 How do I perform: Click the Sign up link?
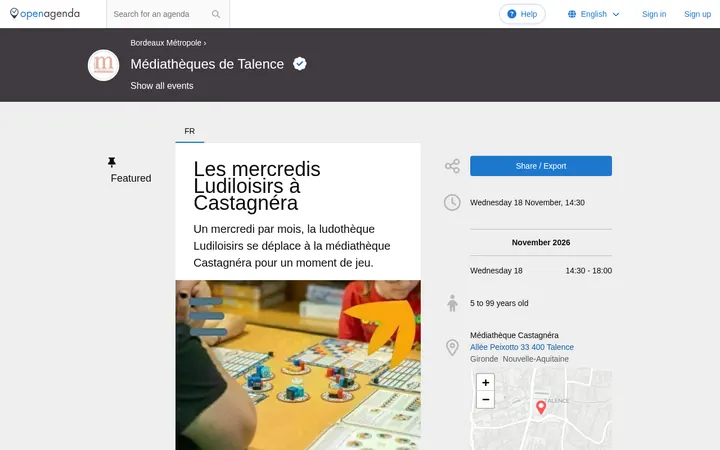(x=697, y=14)
